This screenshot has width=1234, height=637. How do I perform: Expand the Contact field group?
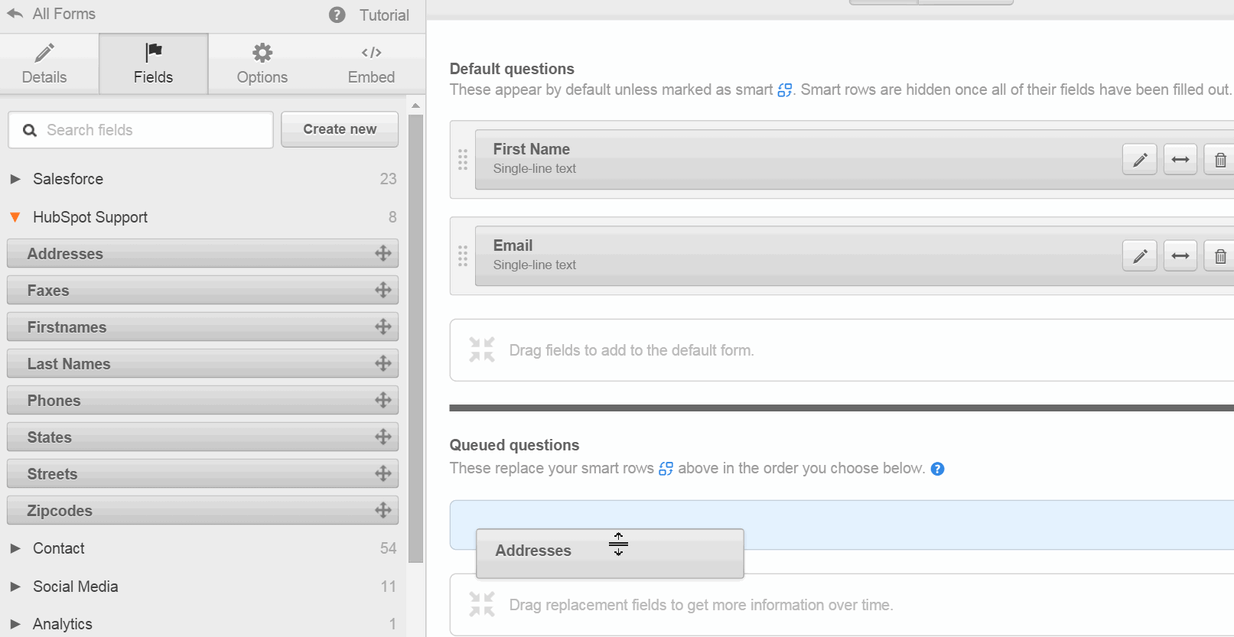pos(14,548)
